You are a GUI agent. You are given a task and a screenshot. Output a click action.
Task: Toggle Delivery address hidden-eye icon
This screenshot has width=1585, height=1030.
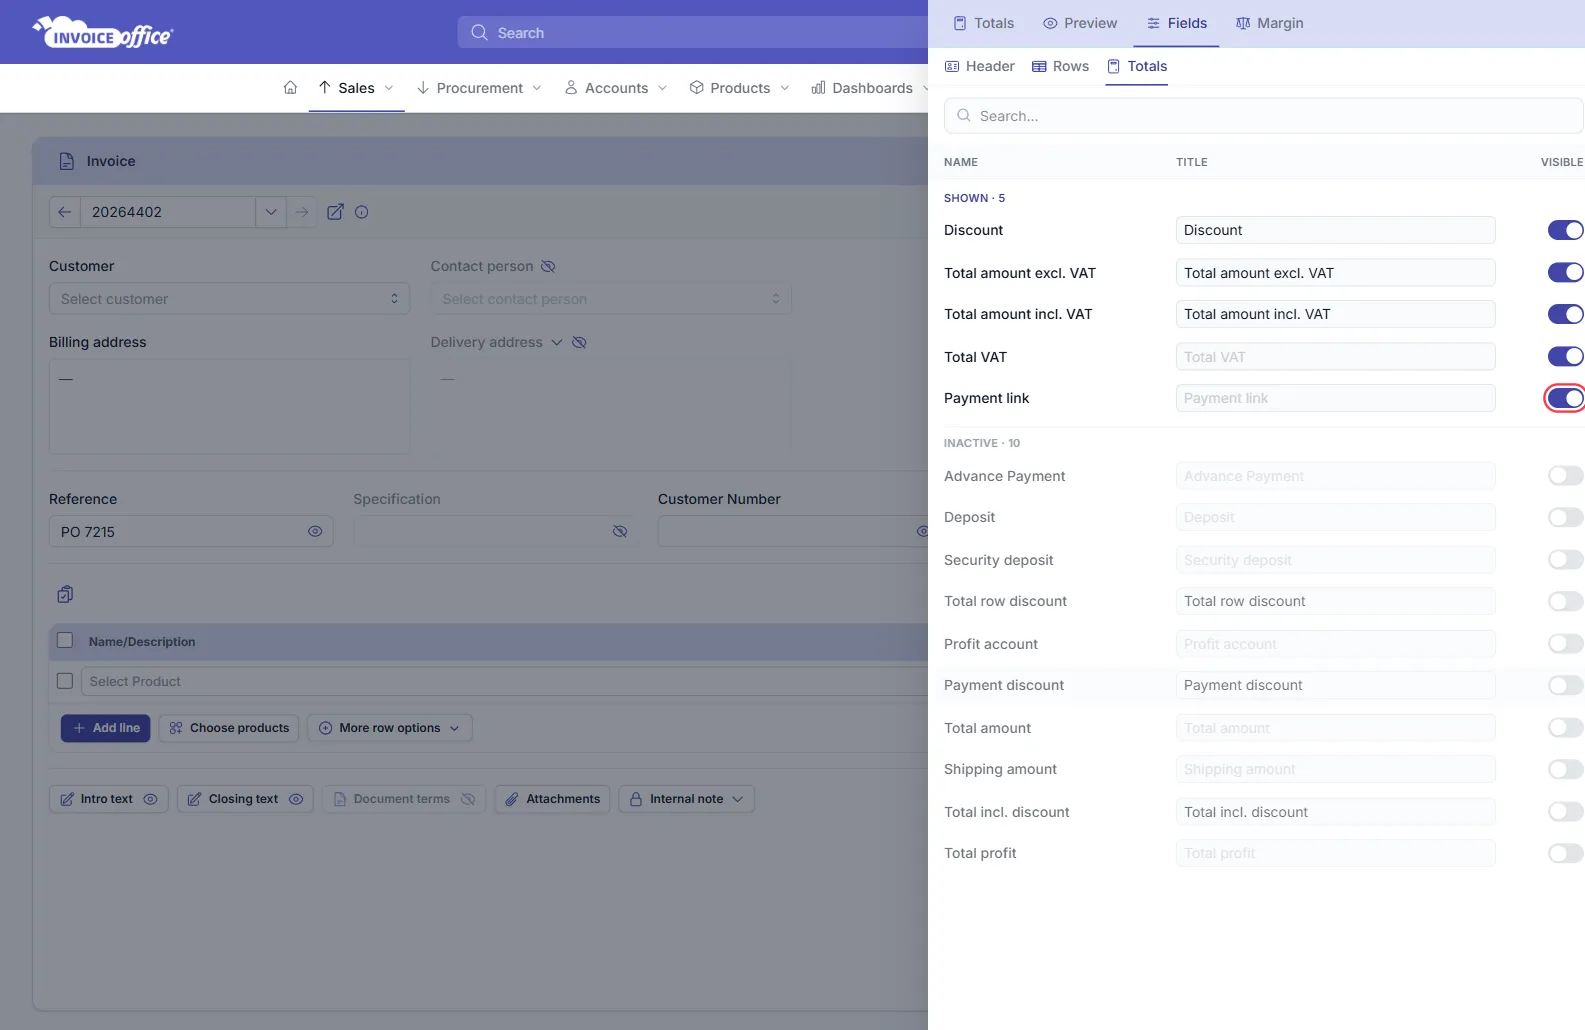coord(579,342)
